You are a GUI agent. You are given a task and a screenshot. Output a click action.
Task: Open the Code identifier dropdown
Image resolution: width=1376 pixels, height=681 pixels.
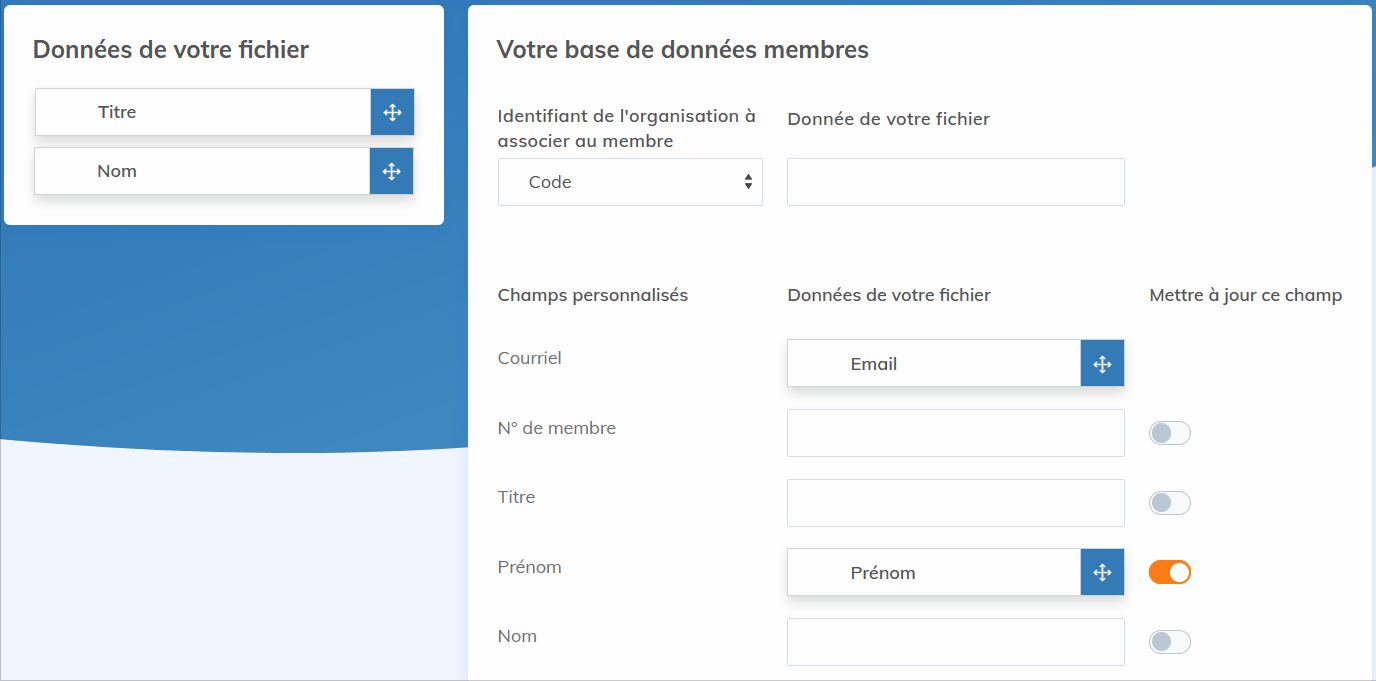point(630,182)
